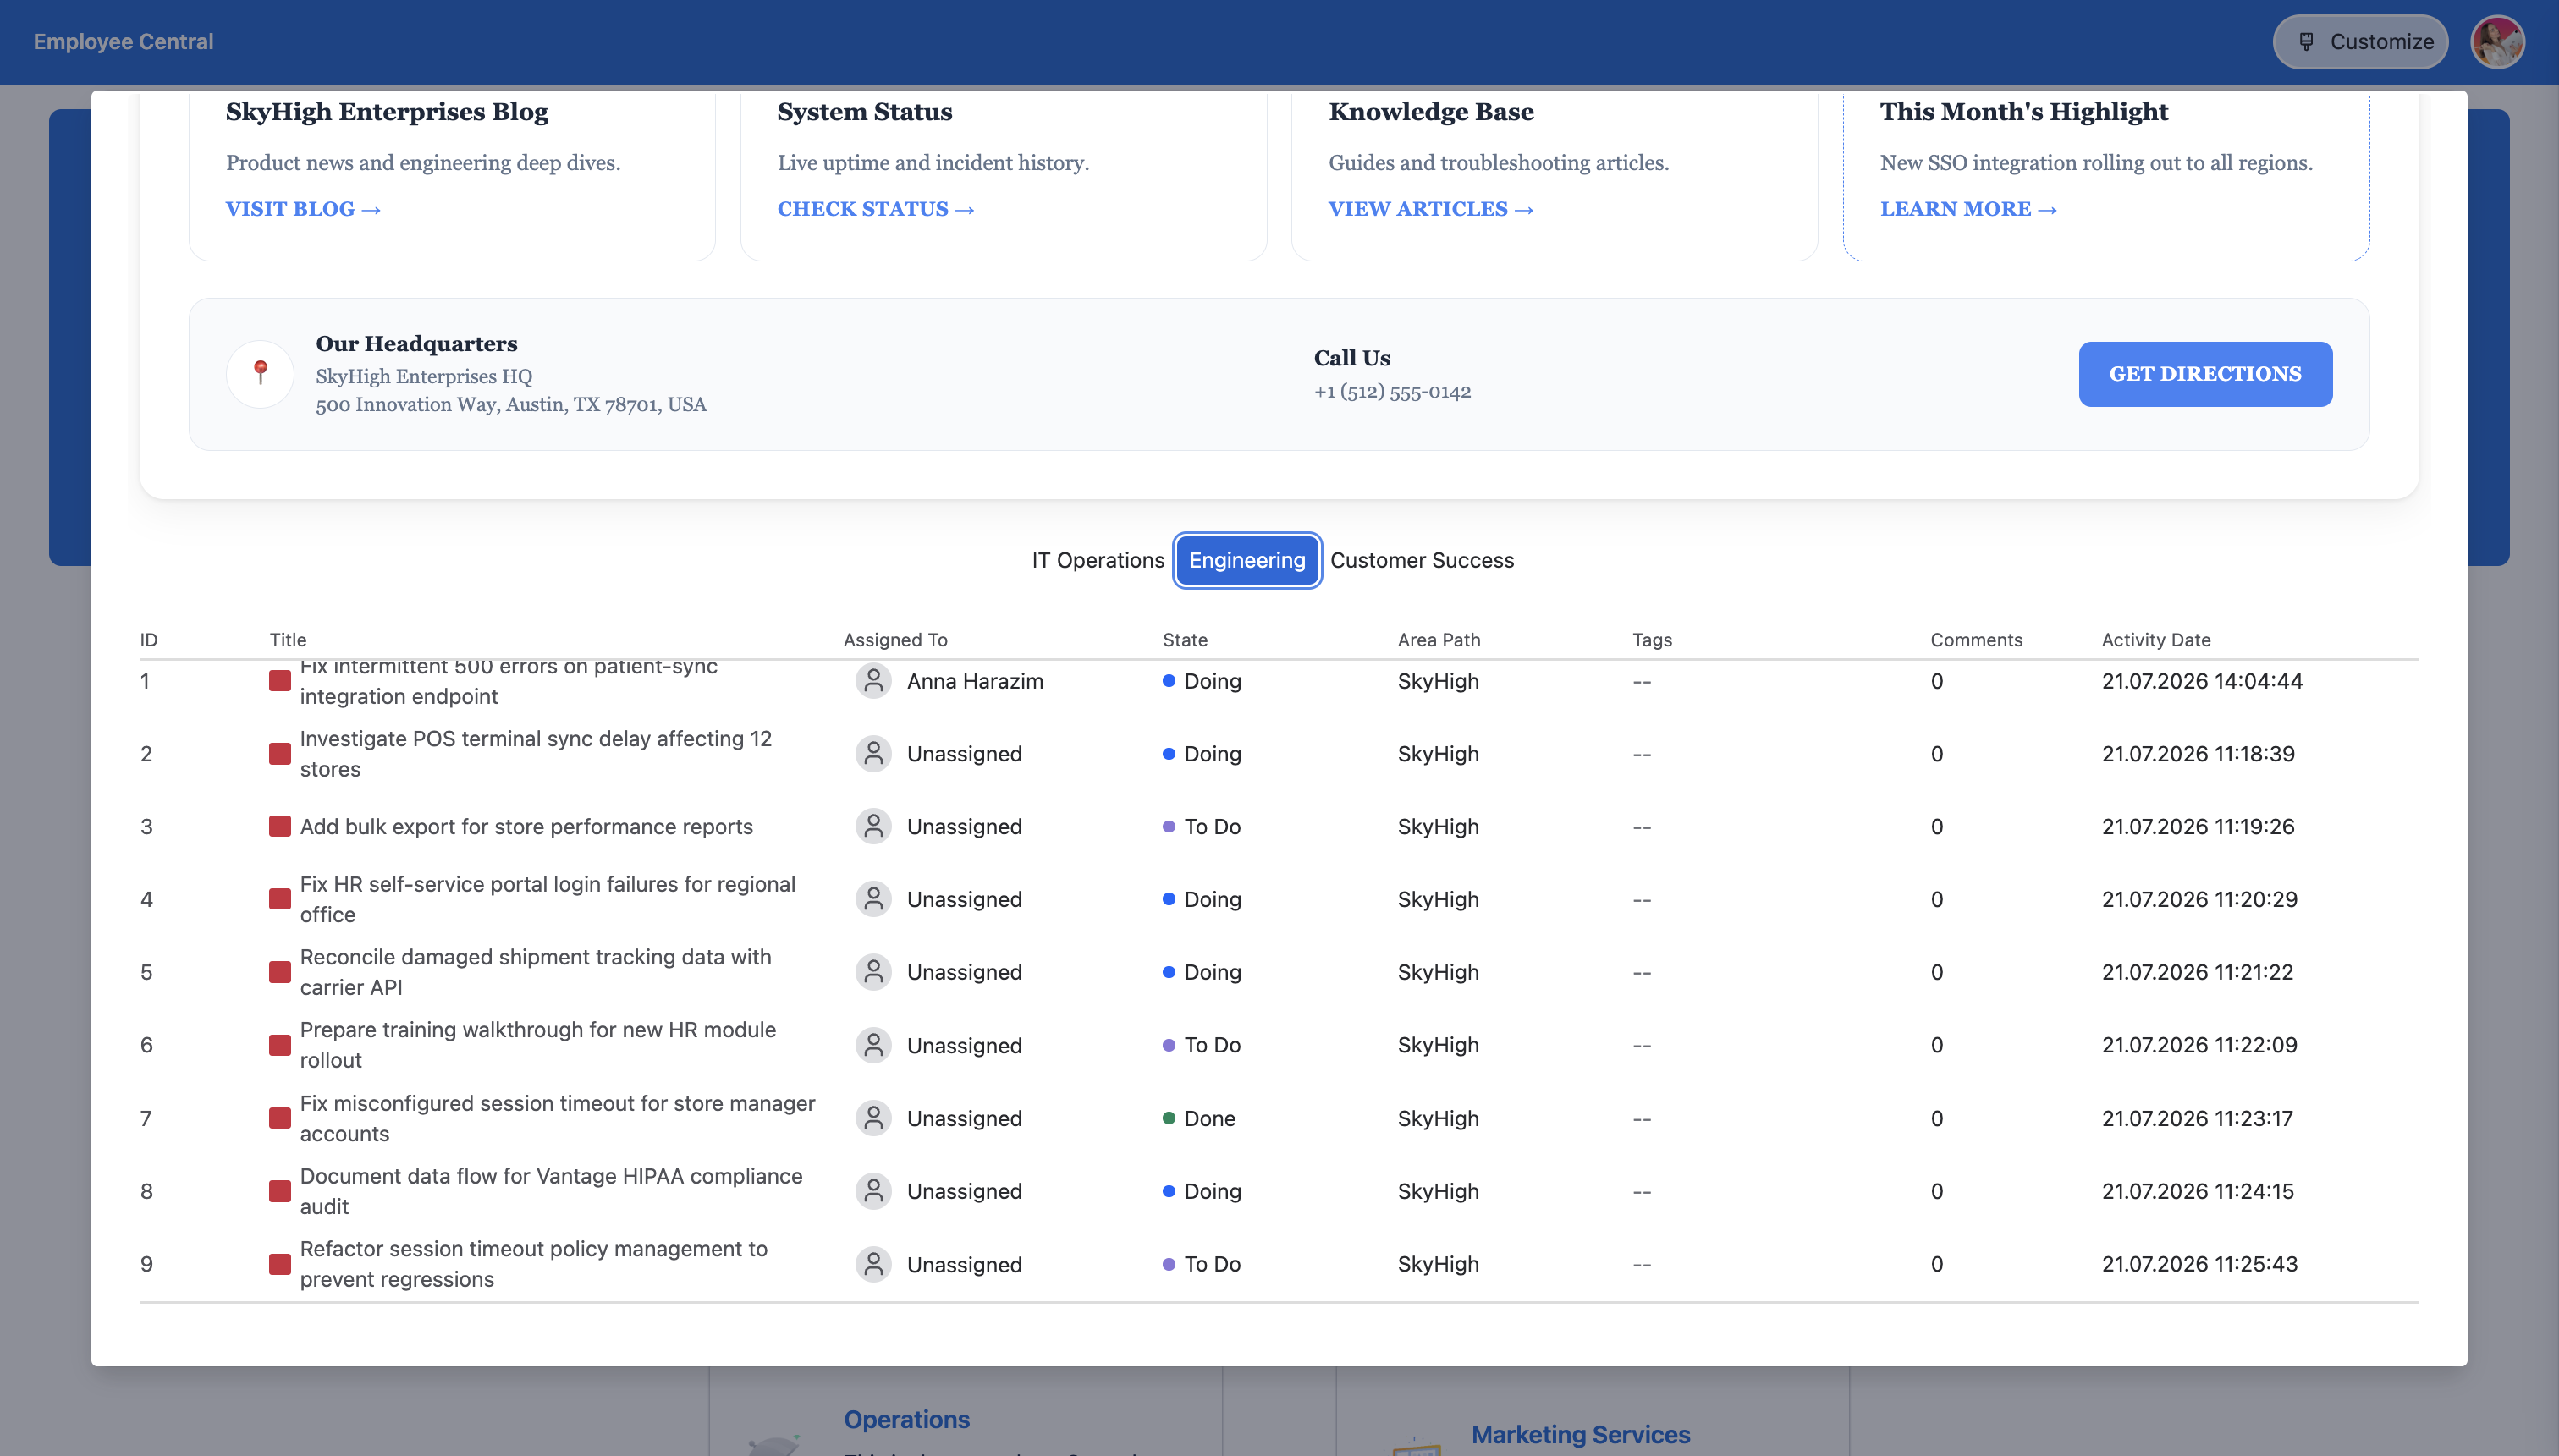The width and height of the screenshot is (2559, 1456).
Task: Click the VIEW ARTICLES link
Action: coord(1431,209)
